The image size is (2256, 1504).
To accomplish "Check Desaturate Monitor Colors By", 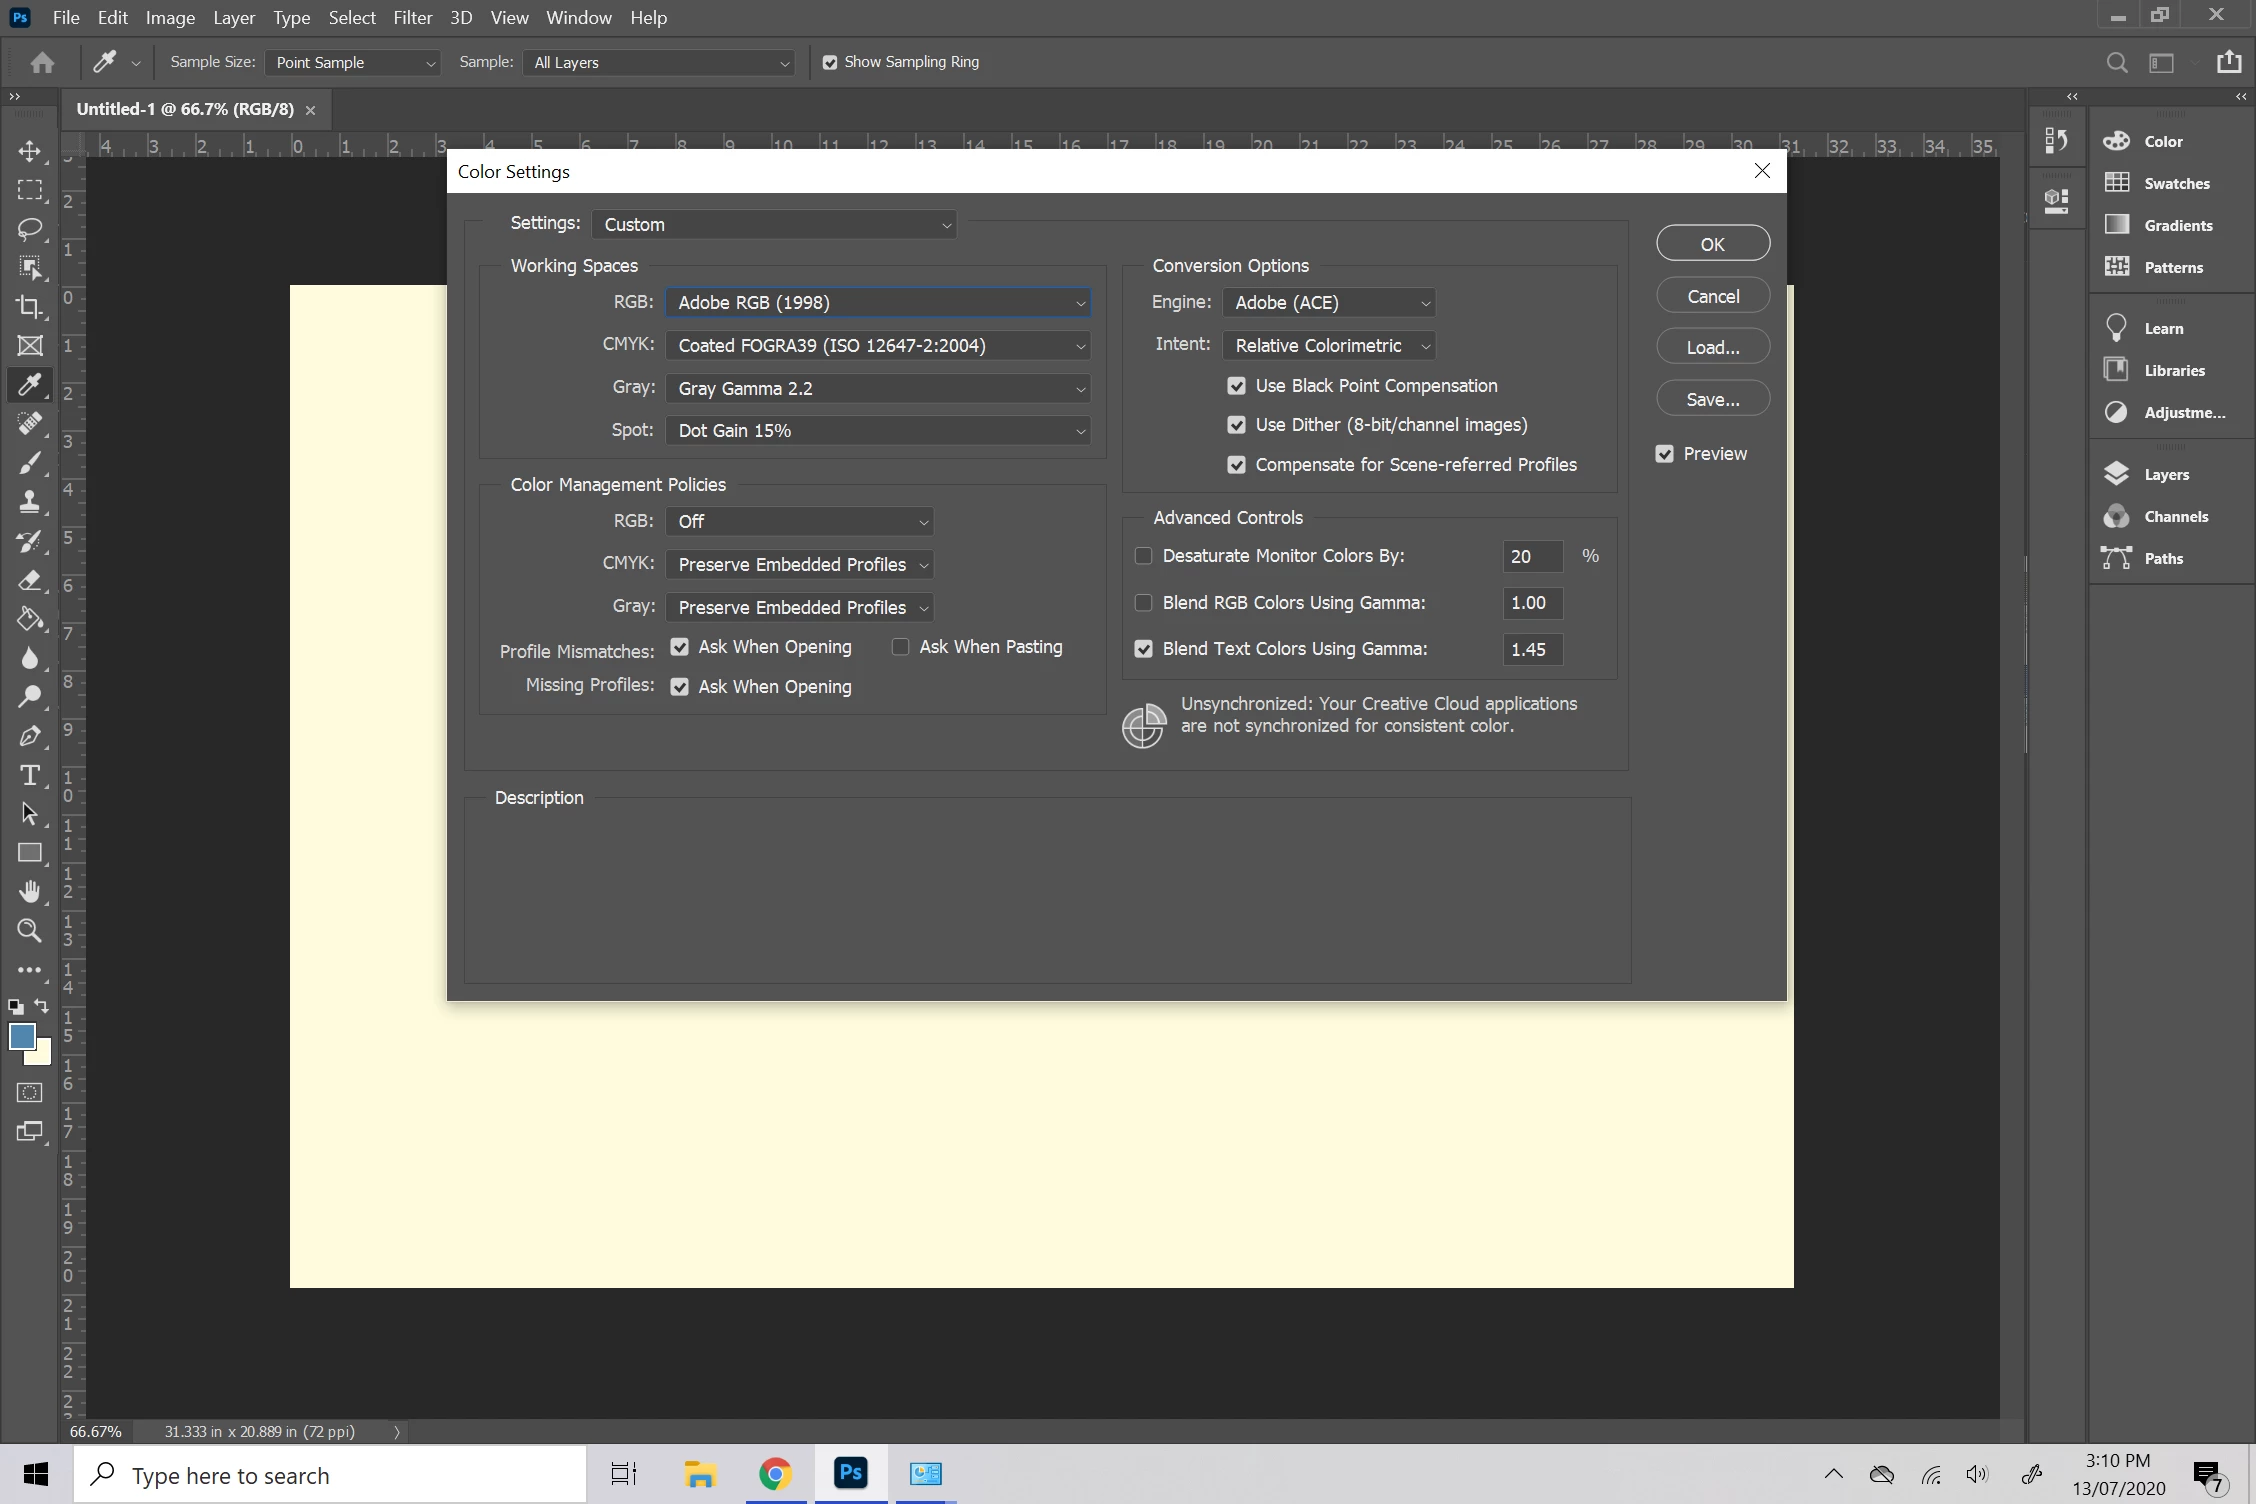I will point(1144,556).
